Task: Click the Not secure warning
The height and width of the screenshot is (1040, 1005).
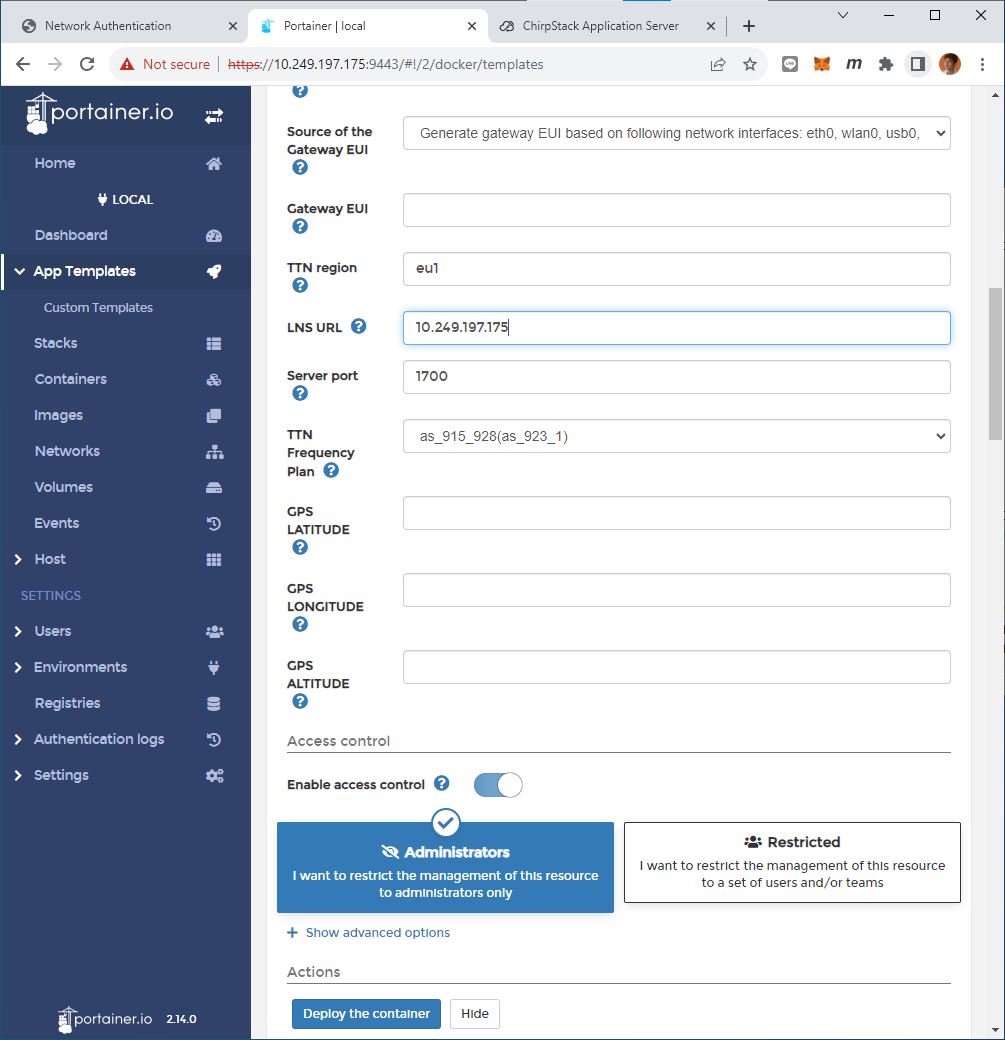Action: coord(165,64)
